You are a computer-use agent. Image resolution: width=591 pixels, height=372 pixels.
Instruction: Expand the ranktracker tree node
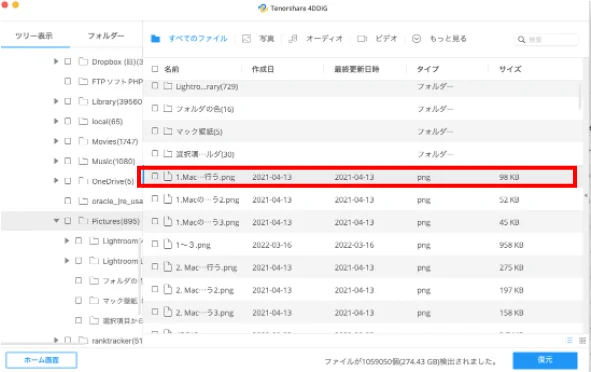[x=56, y=340]
